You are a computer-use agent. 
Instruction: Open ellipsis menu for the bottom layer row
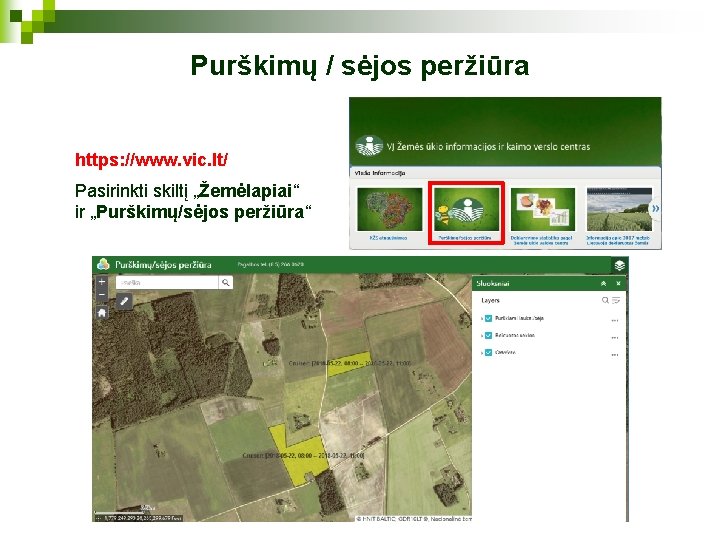click(x=615, y=354)
